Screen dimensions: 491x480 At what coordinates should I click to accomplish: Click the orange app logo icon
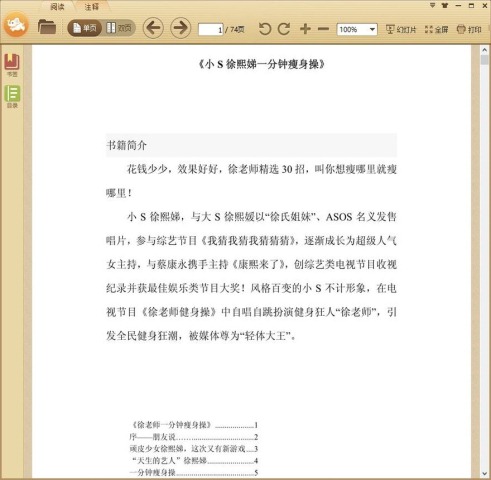[16, 25]
